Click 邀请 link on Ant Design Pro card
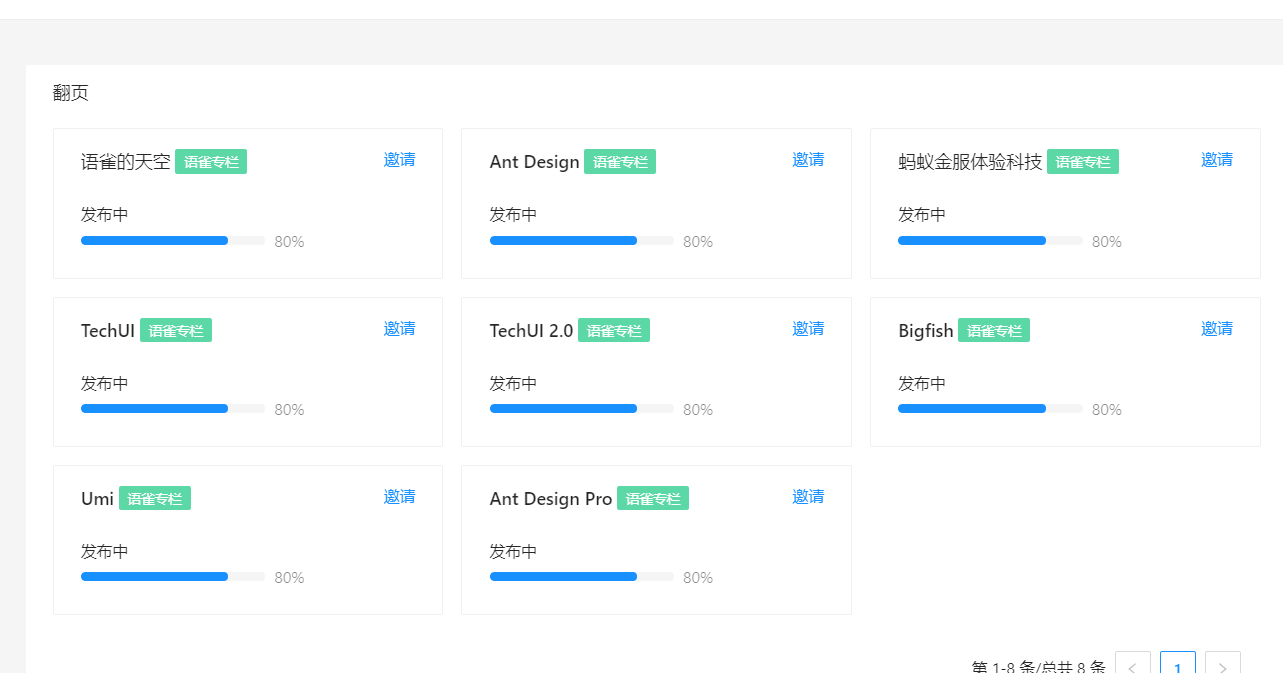 pyautogui.click(x=808, y=497)
